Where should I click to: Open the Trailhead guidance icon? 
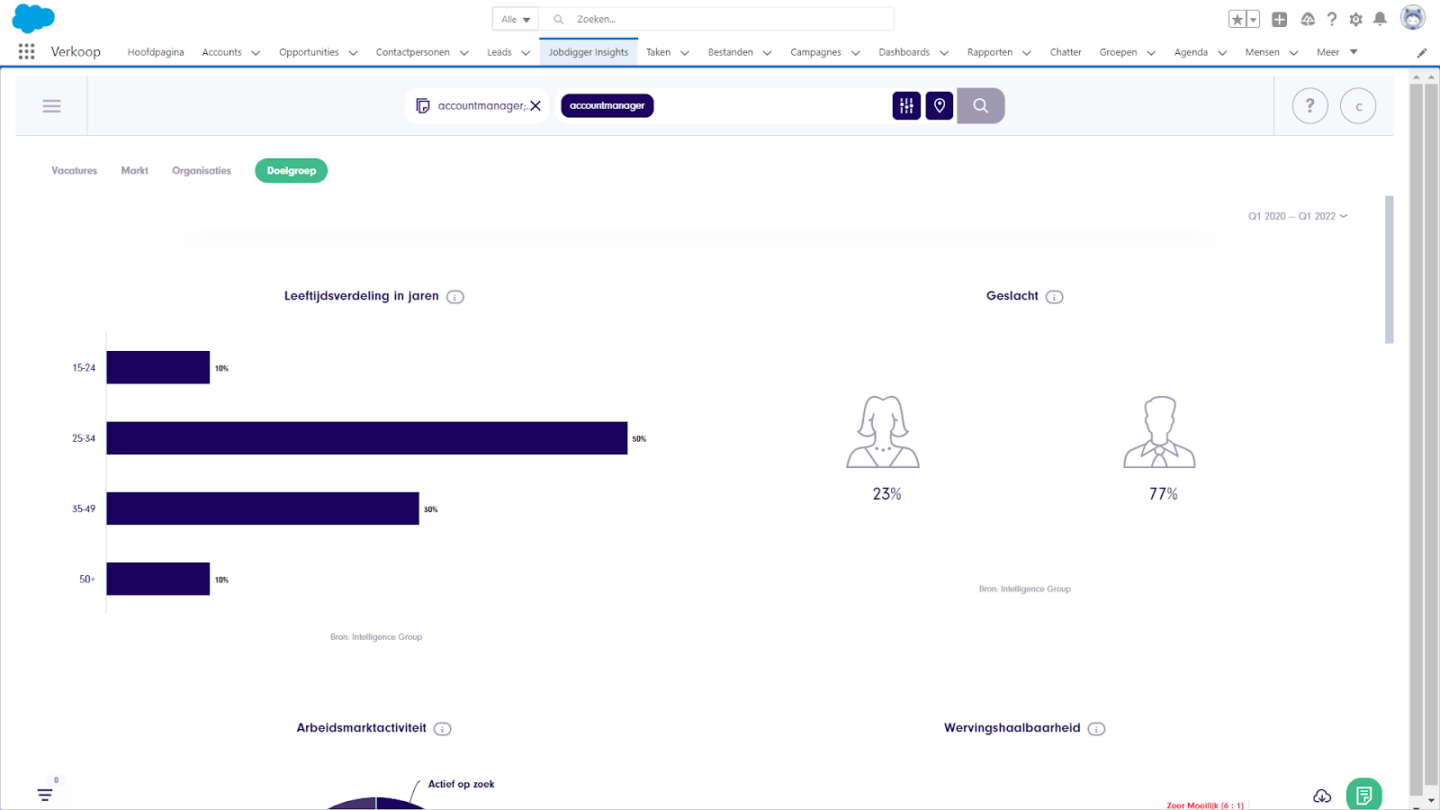[1307, 19]
